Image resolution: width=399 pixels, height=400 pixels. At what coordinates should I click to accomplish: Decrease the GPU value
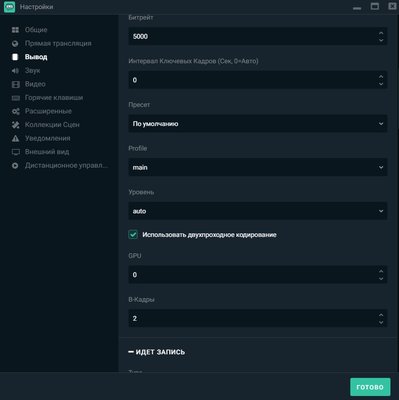click(381, 279)
